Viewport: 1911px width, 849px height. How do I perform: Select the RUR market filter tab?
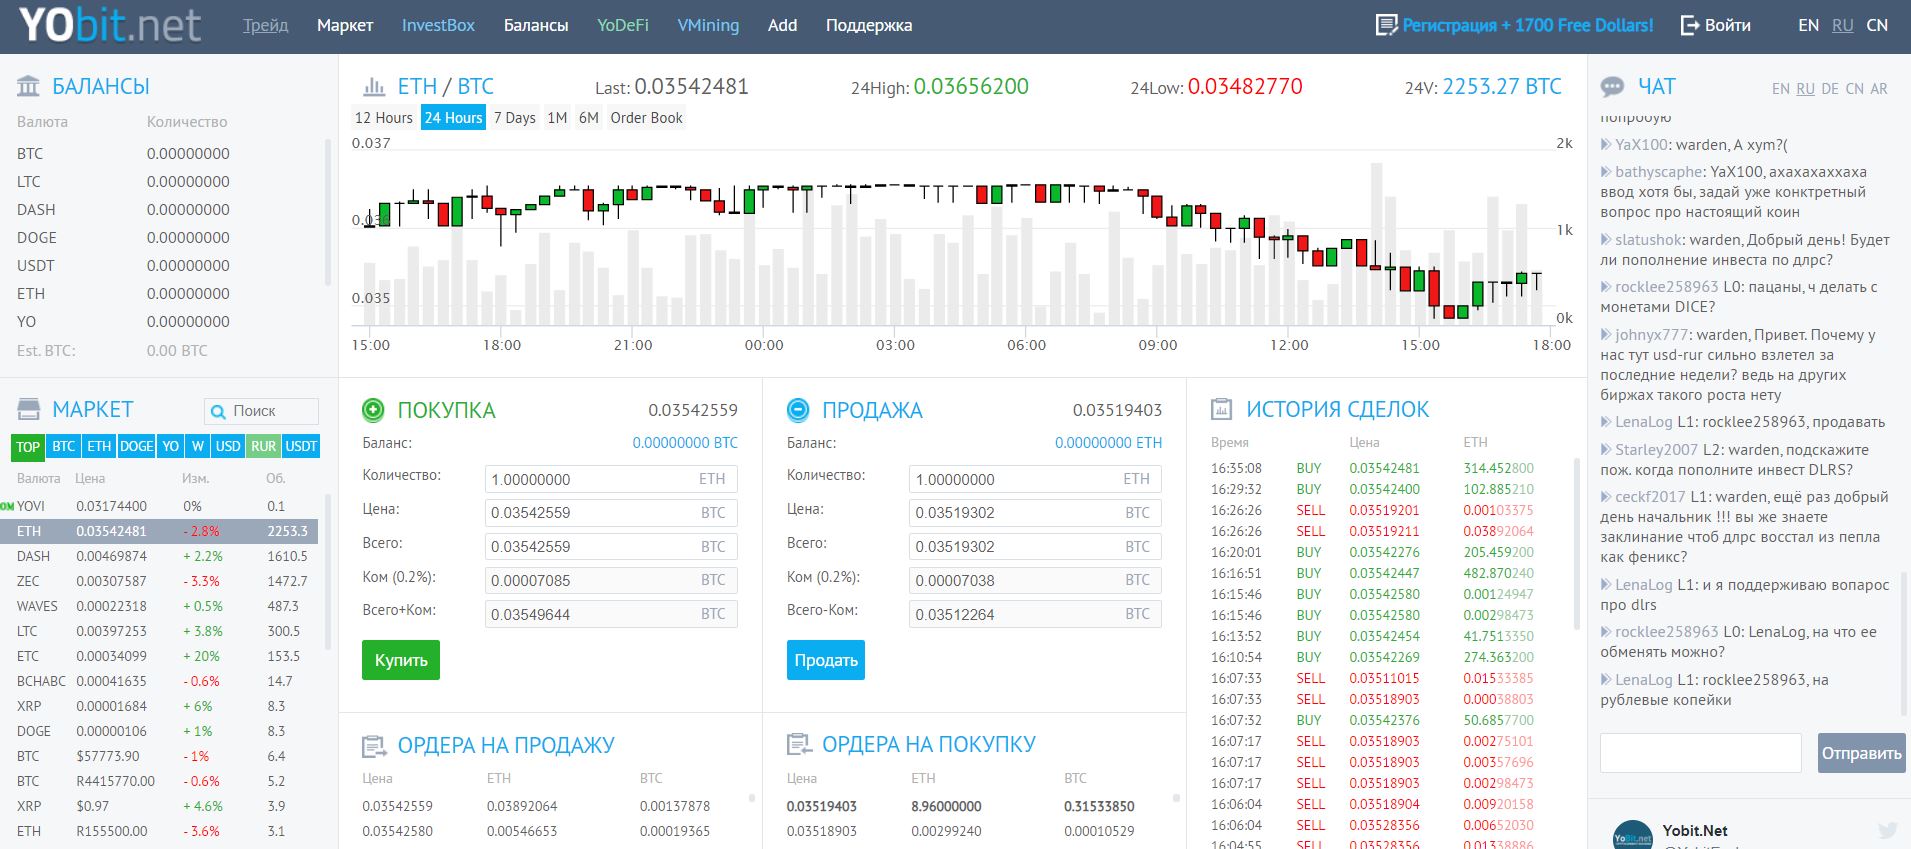[x=264, y=446]
